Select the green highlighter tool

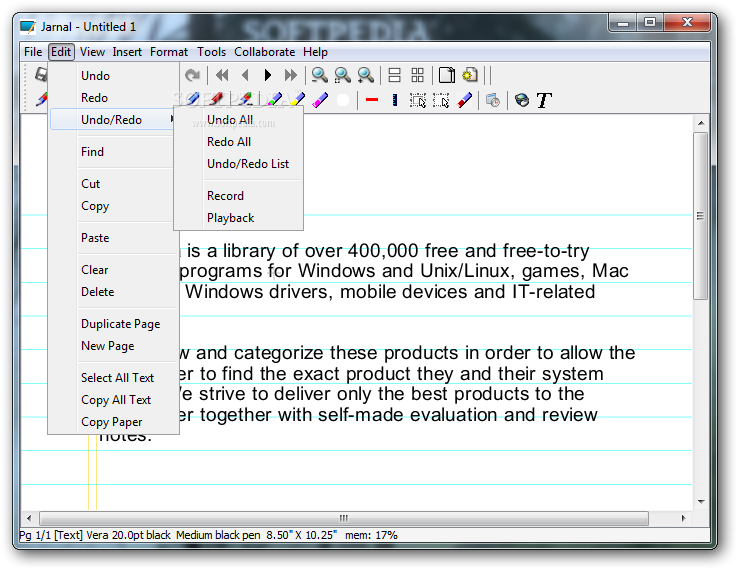click(274, 100)
